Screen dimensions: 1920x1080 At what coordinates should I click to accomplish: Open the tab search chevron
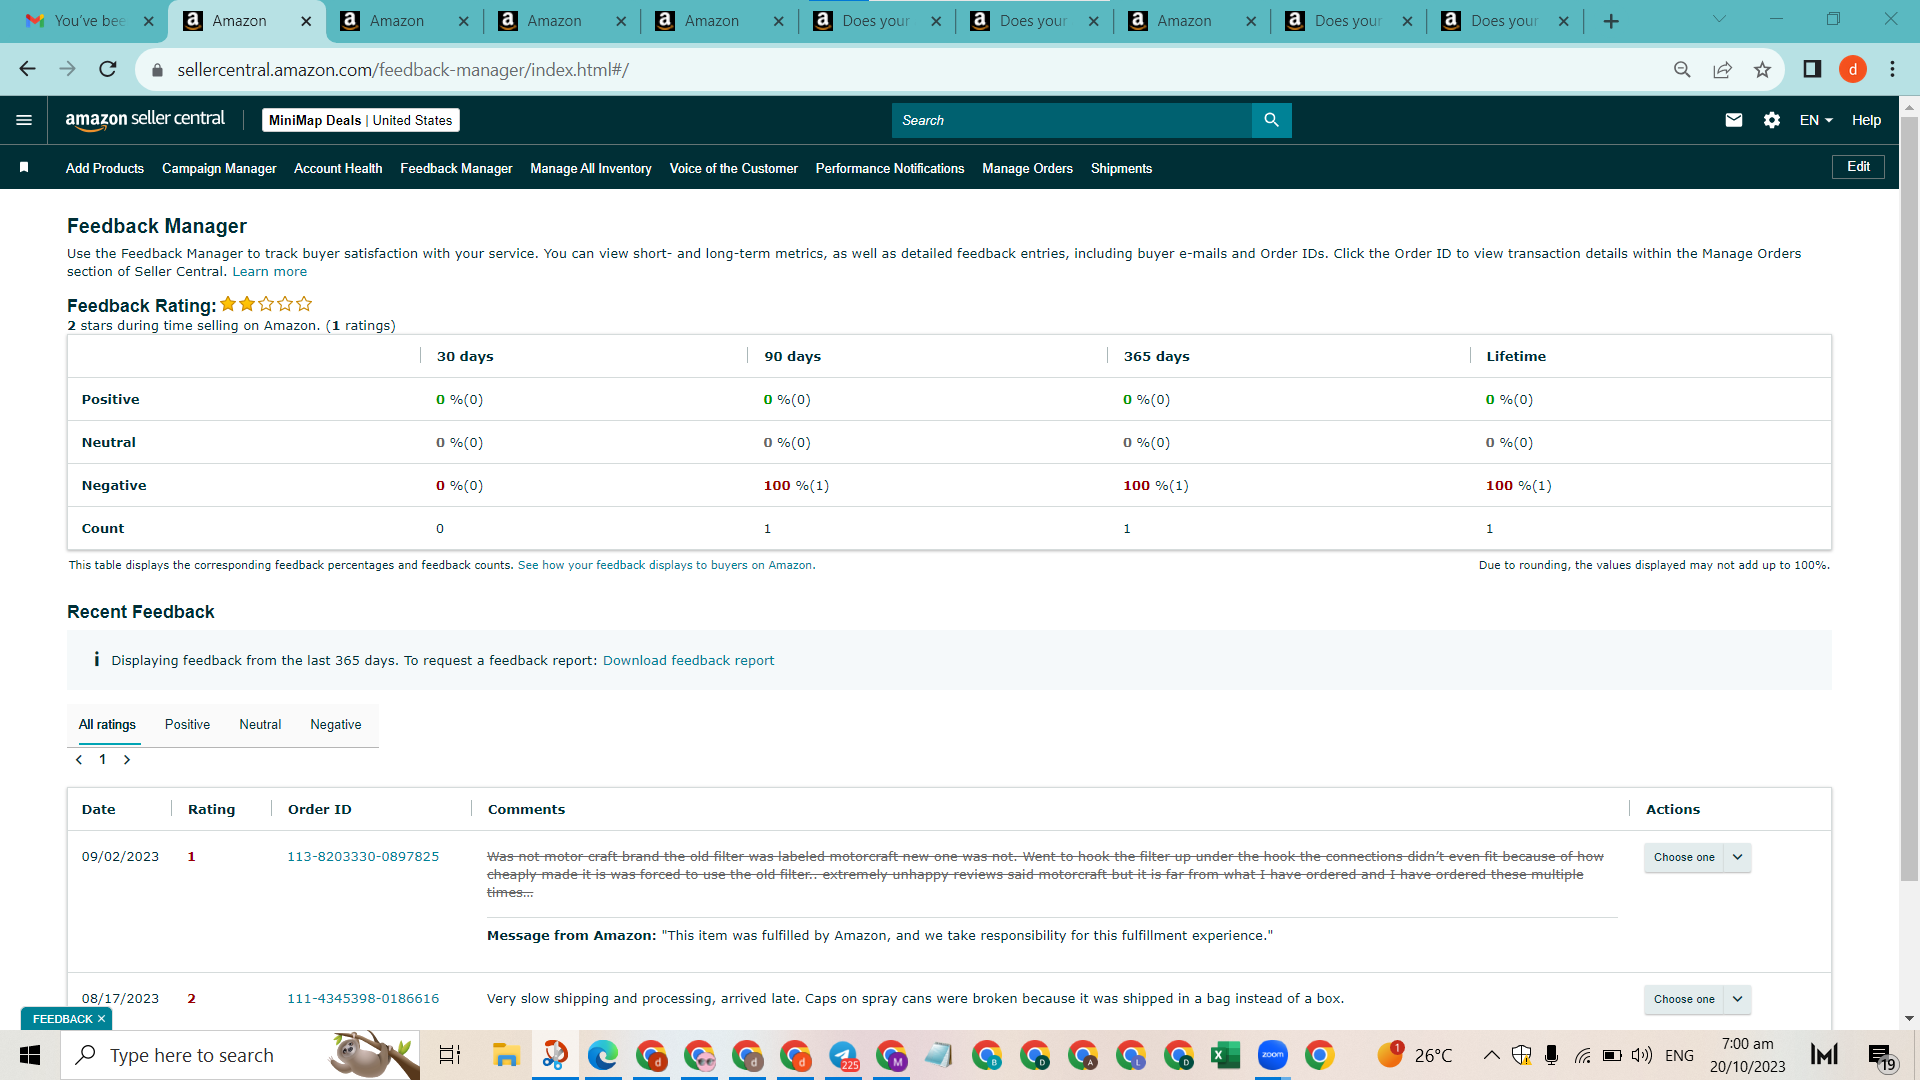[1719, 19]
